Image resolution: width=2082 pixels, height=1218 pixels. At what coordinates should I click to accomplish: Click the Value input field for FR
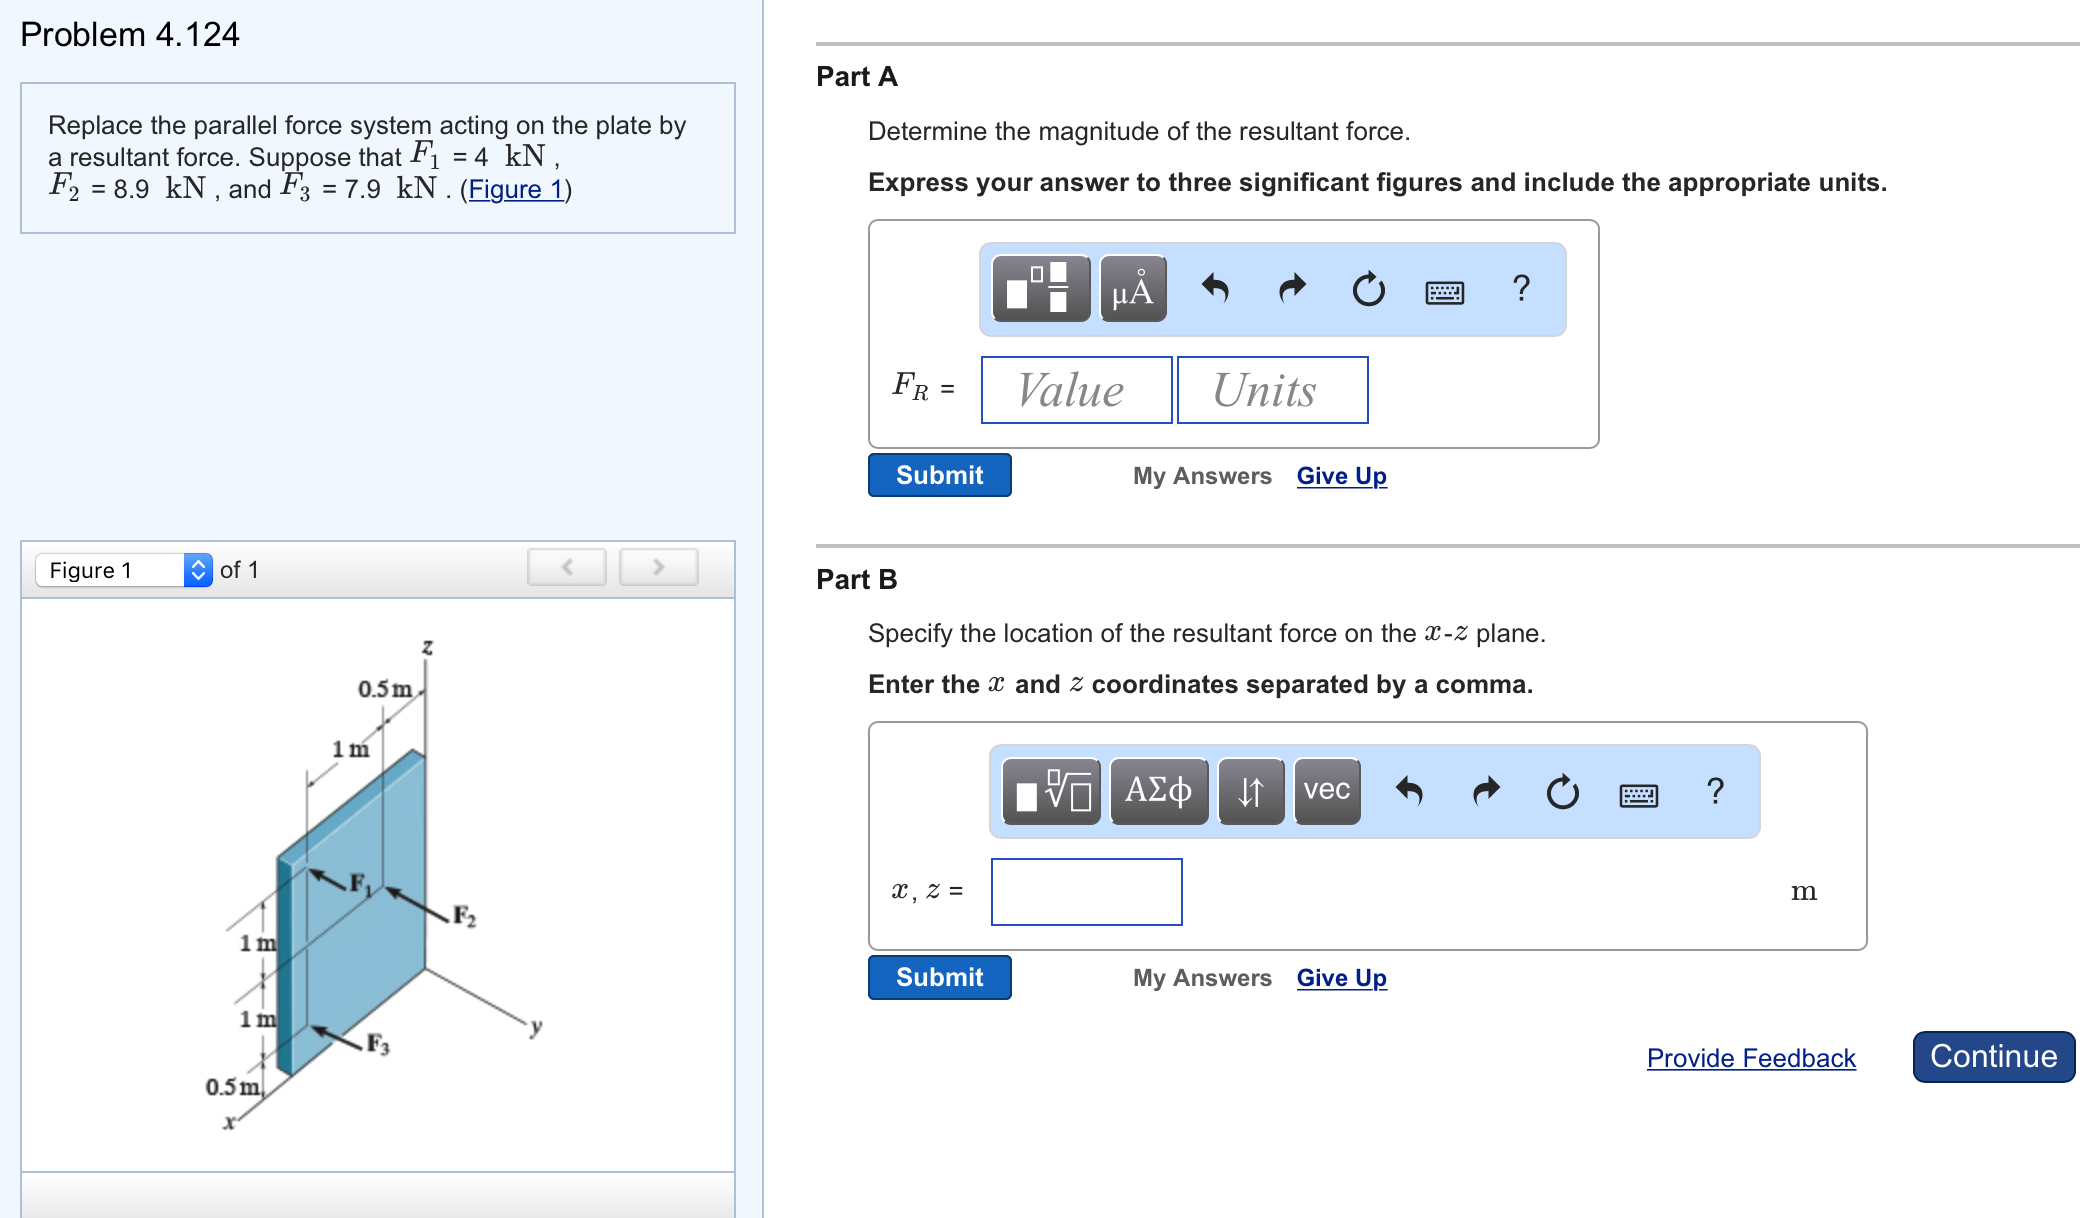(1076, 390)
